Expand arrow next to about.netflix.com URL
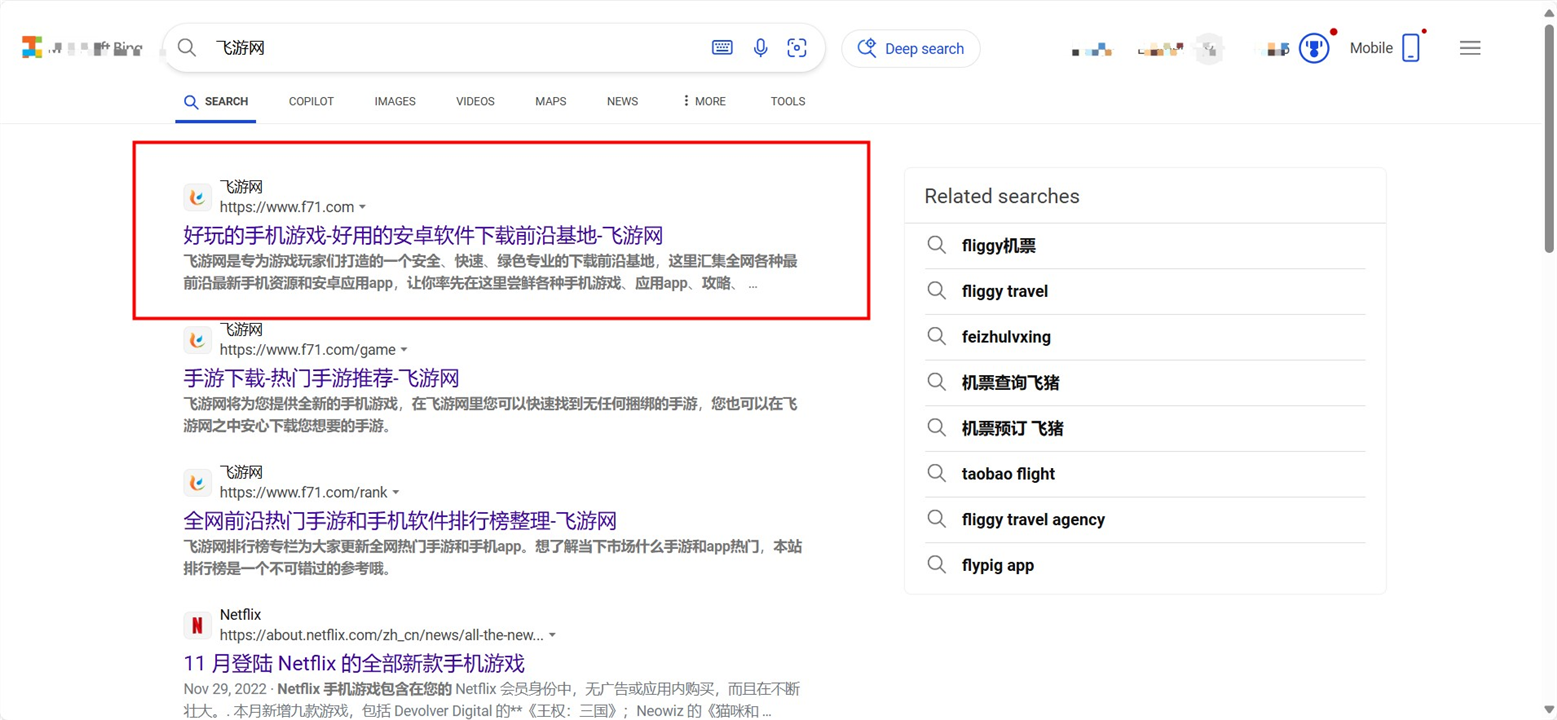This screenshot has width=1557, height=720. (x=552, y=636)
